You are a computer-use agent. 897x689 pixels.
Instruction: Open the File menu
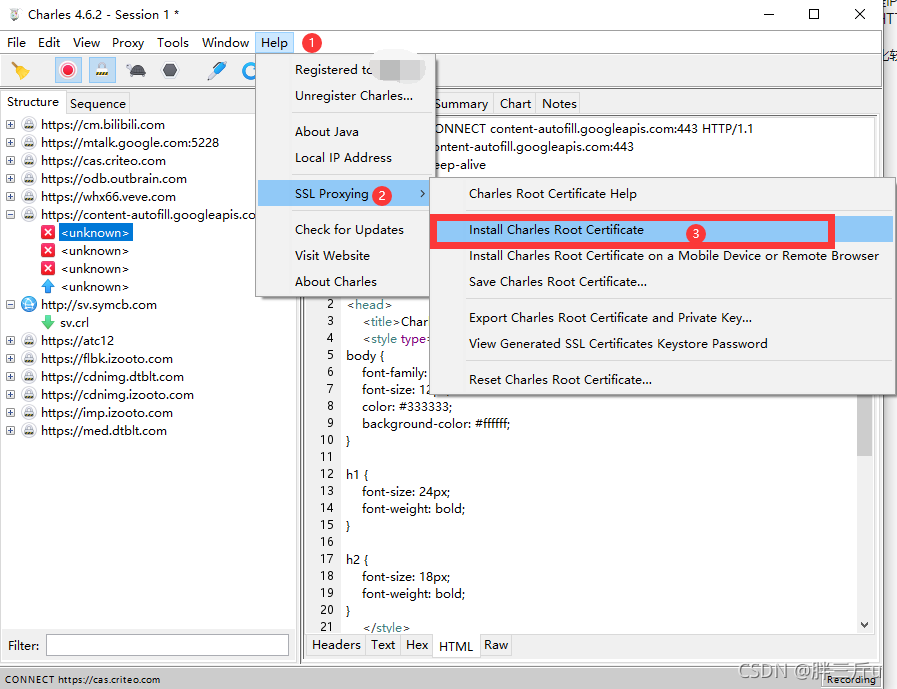tap(16, 42)
